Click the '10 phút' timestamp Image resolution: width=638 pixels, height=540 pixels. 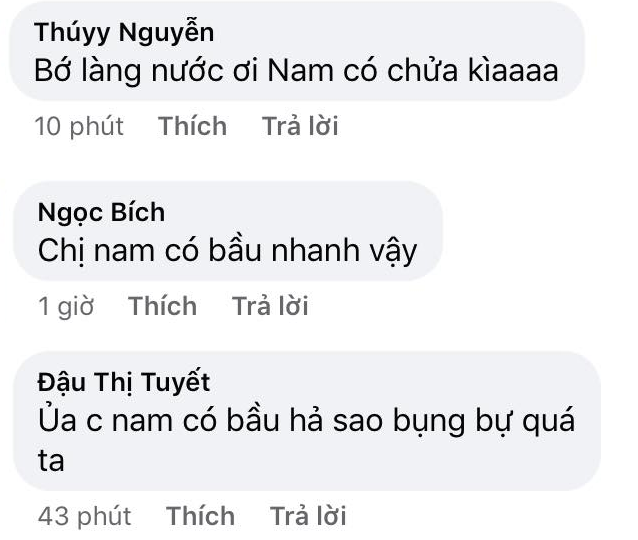click(79, 127)
